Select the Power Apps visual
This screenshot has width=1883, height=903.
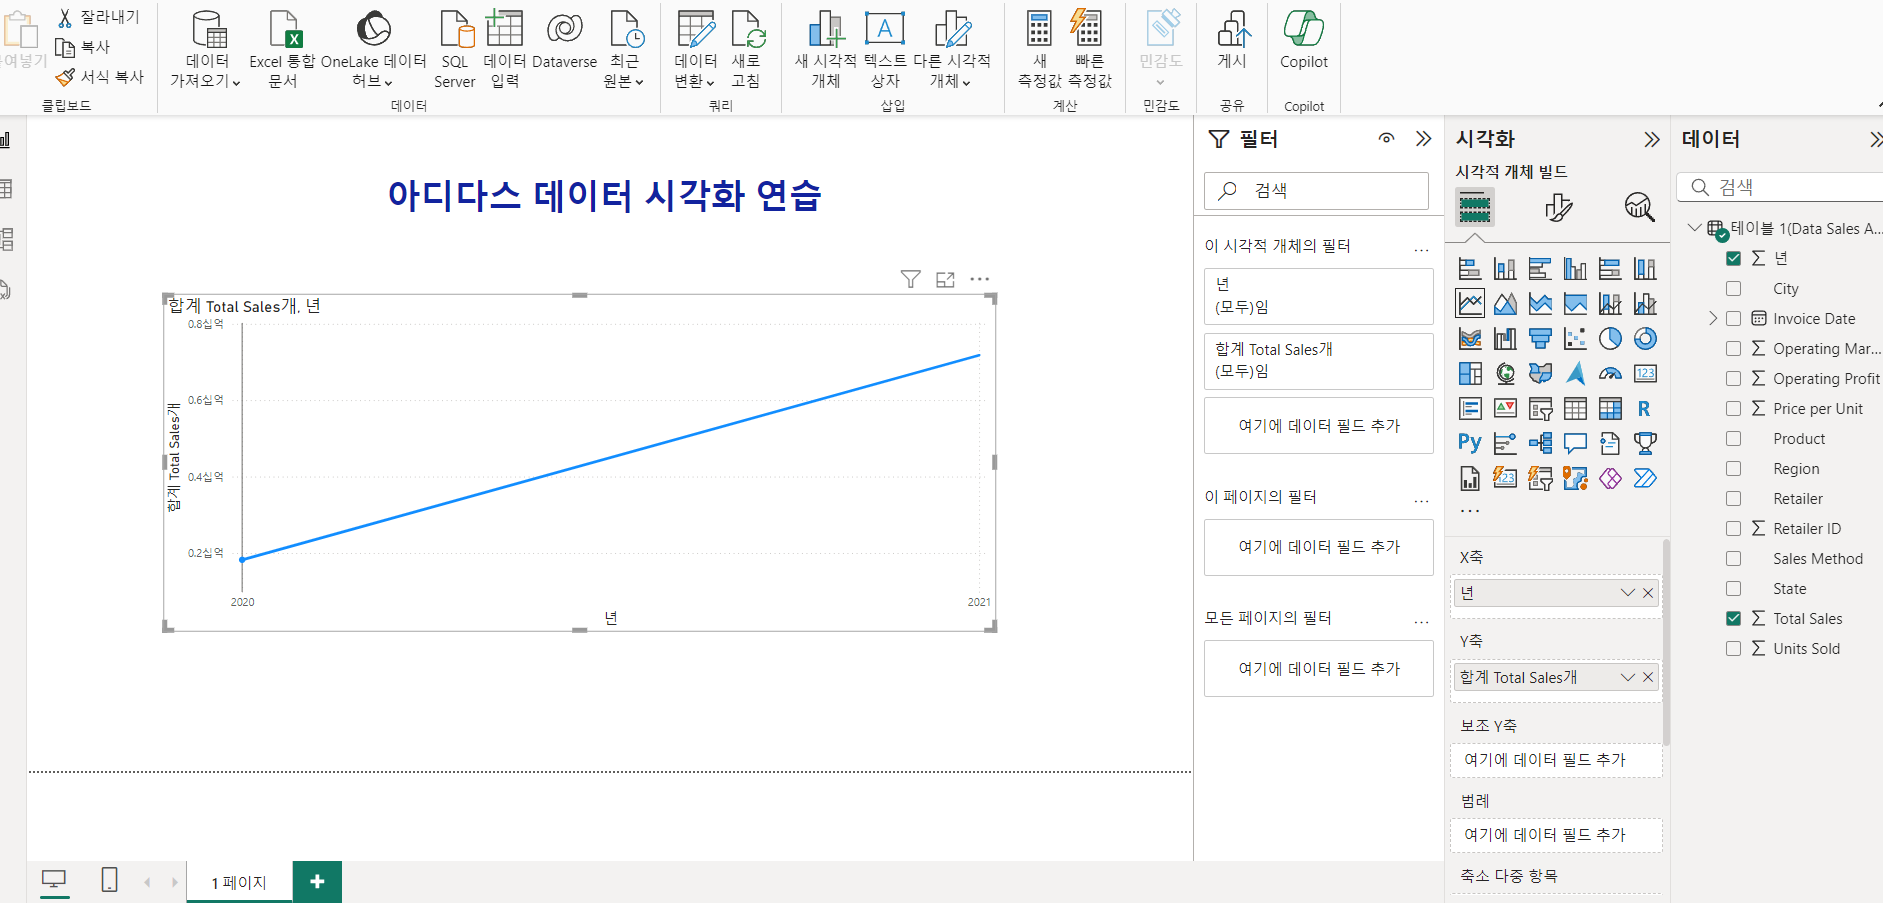[x=1610, y=478]
